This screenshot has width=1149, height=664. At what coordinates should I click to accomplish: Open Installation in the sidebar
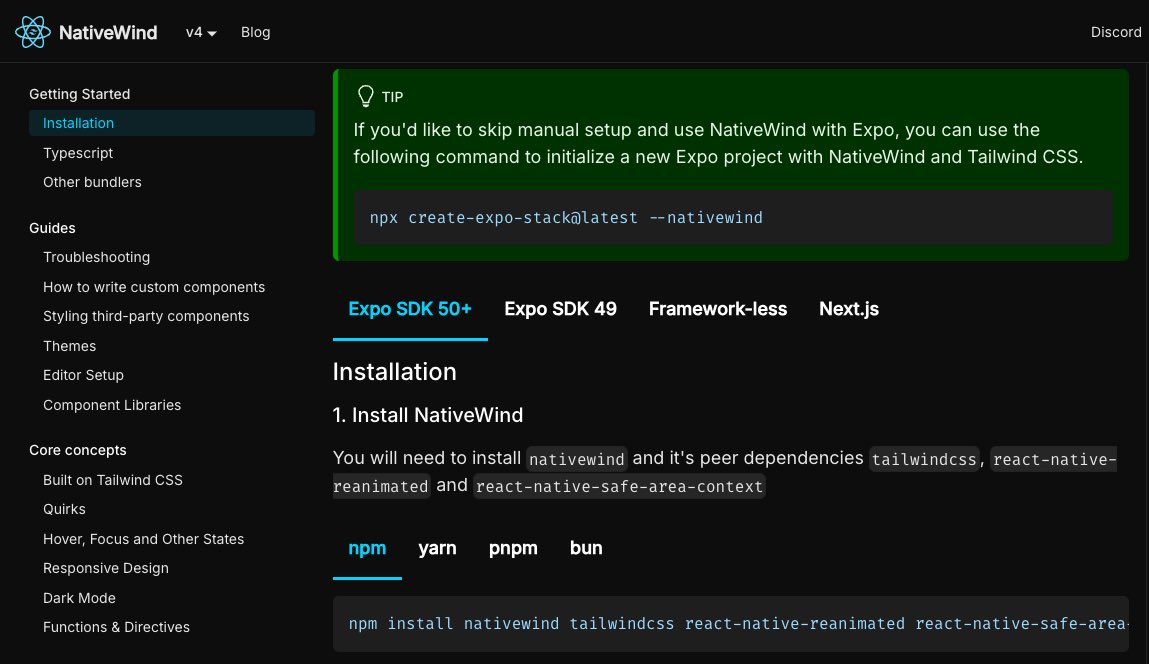click(x=171, y=123)
